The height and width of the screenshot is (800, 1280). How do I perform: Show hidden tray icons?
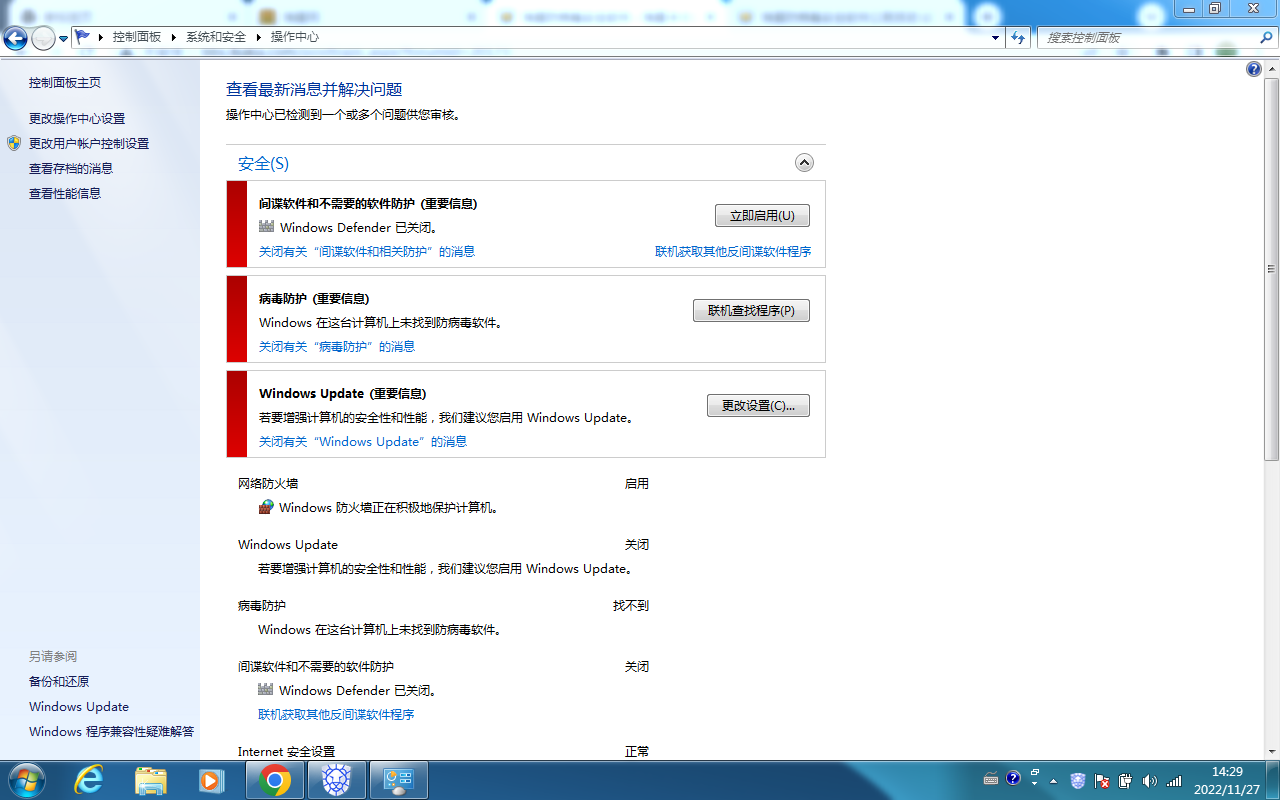pos(1053,781)
